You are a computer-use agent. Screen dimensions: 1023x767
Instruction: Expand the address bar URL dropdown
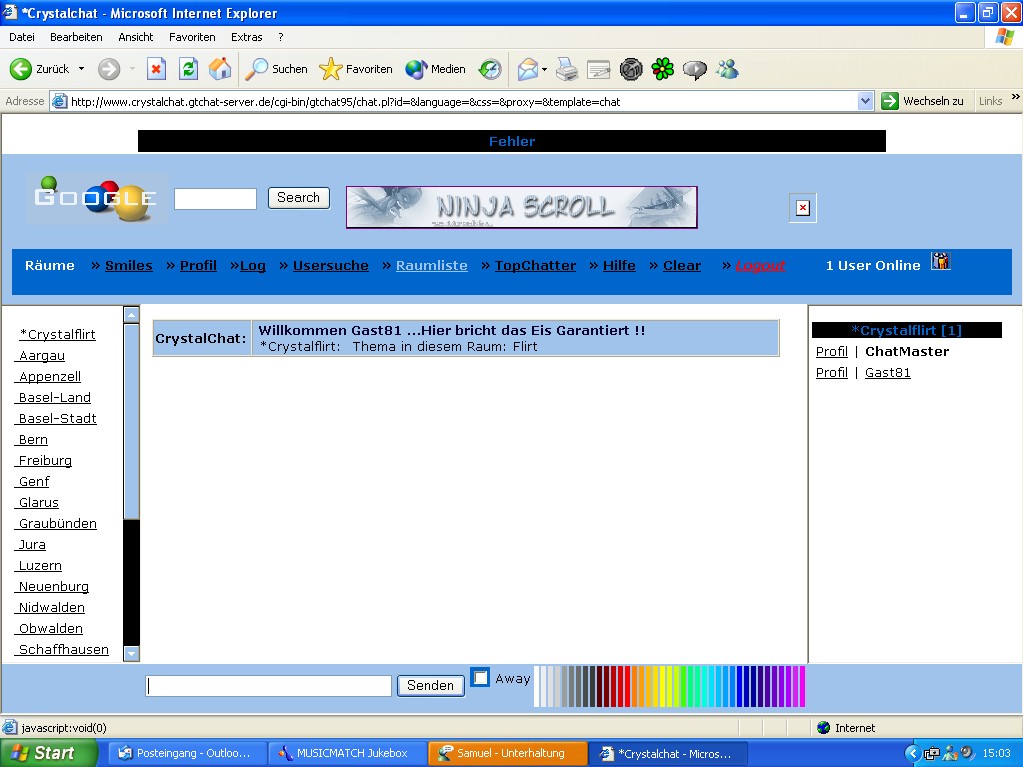(866, 101)
